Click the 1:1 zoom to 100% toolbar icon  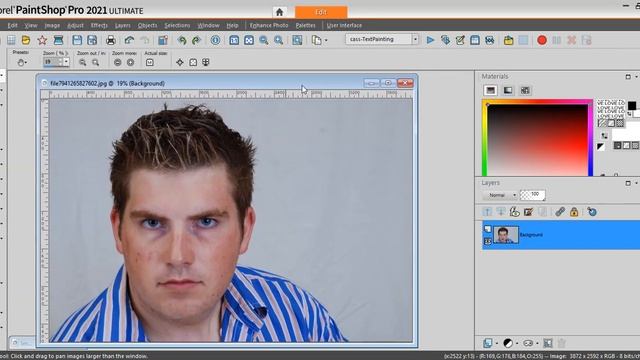[x=234, y=40]
